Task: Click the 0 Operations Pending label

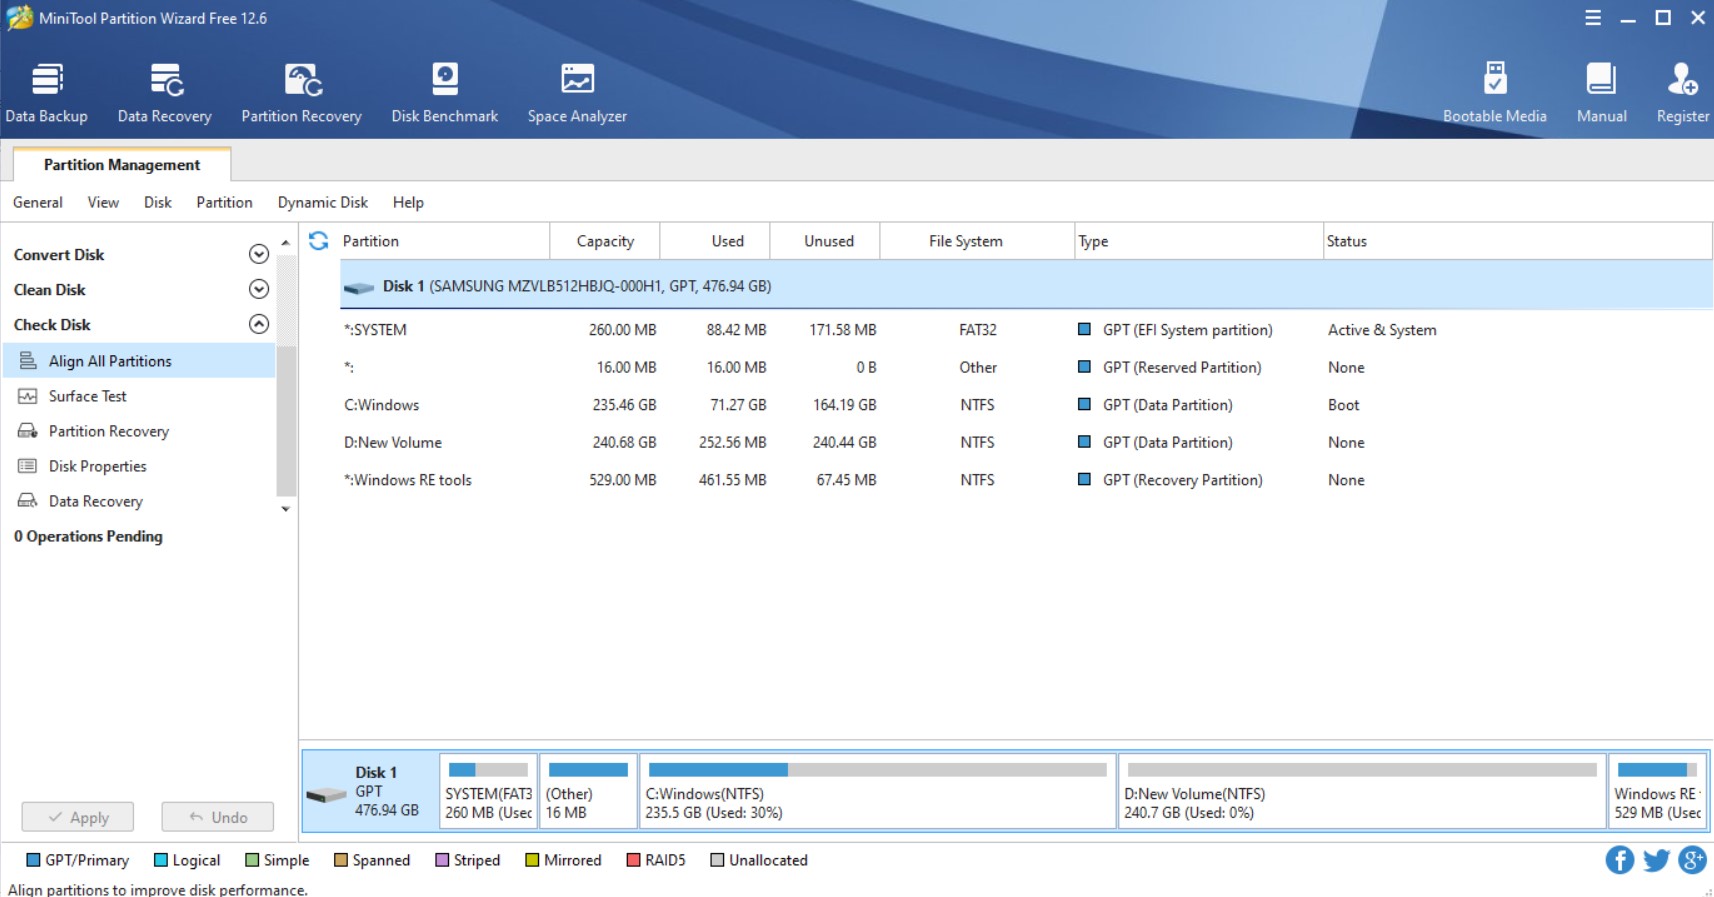Action: (88, 536)
